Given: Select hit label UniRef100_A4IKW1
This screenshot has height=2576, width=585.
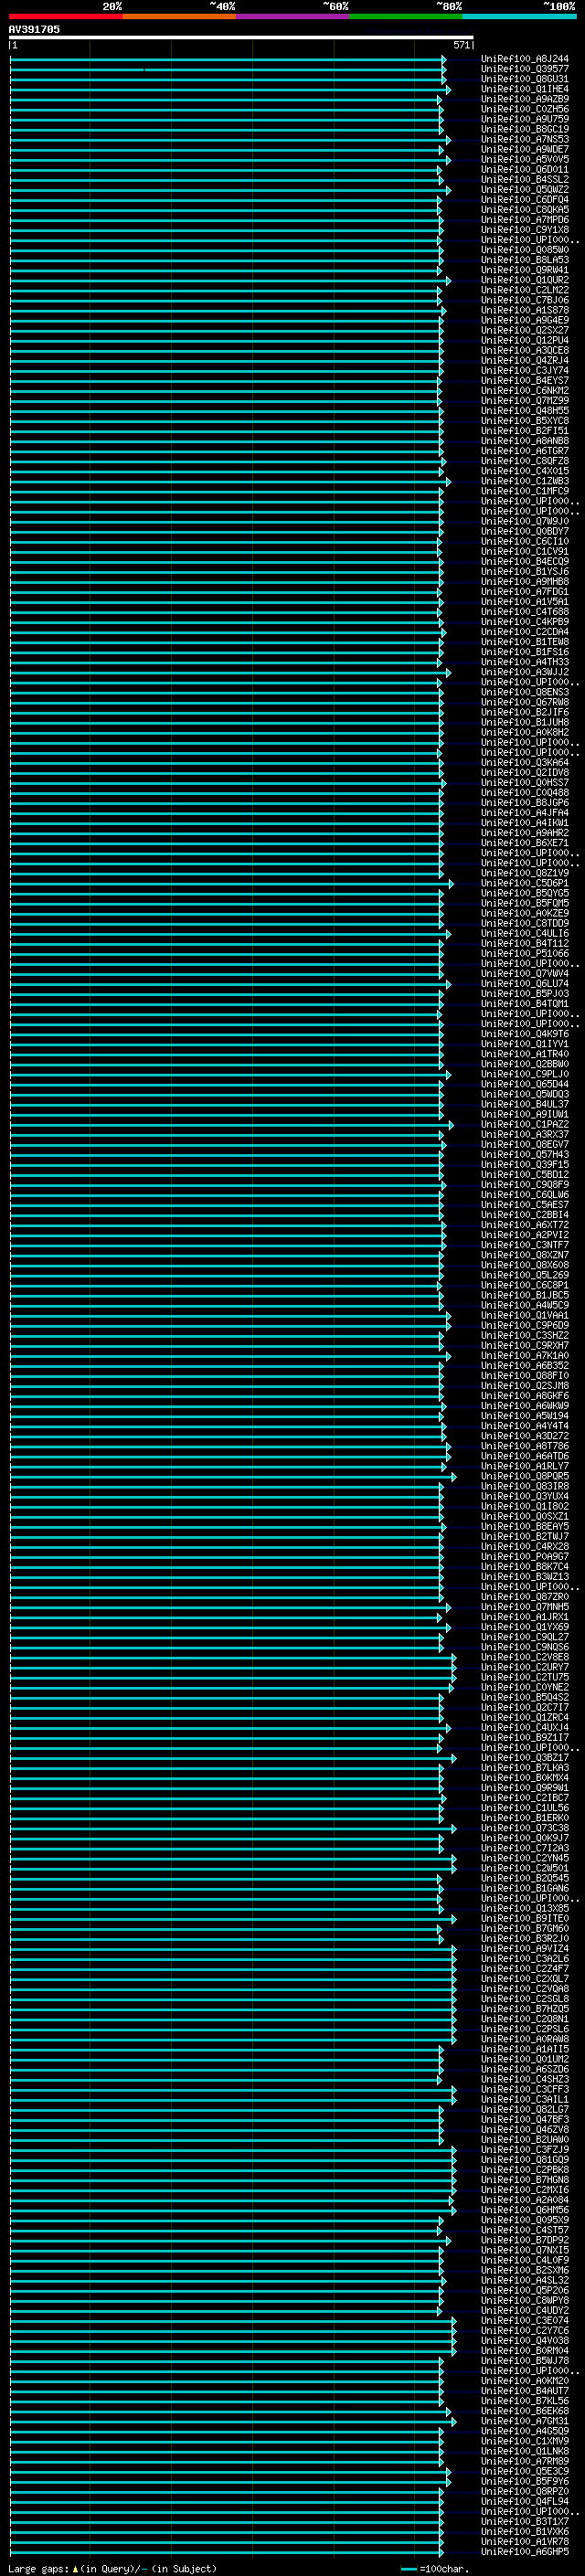Looking at the screenshot, I should pos(524,823).
